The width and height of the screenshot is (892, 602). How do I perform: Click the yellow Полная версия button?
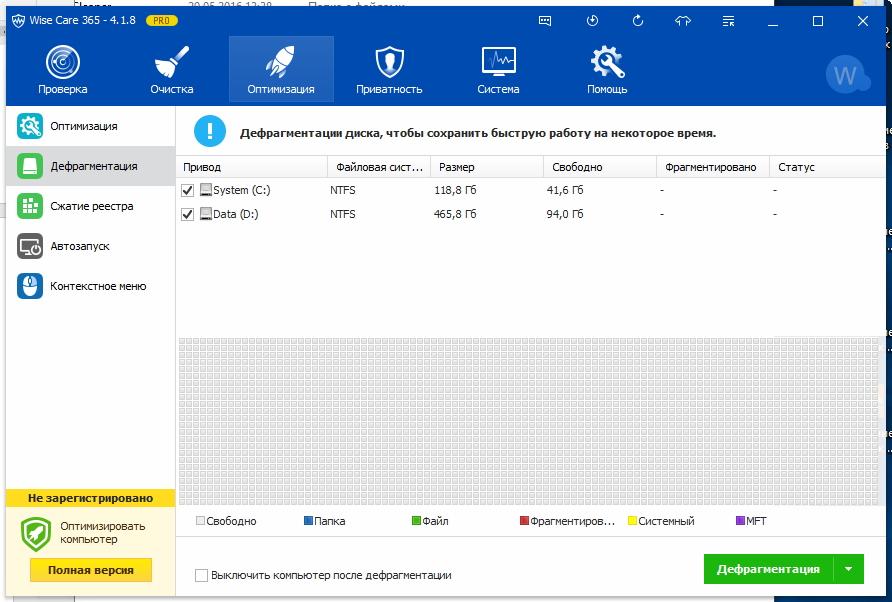click(90, 570)
